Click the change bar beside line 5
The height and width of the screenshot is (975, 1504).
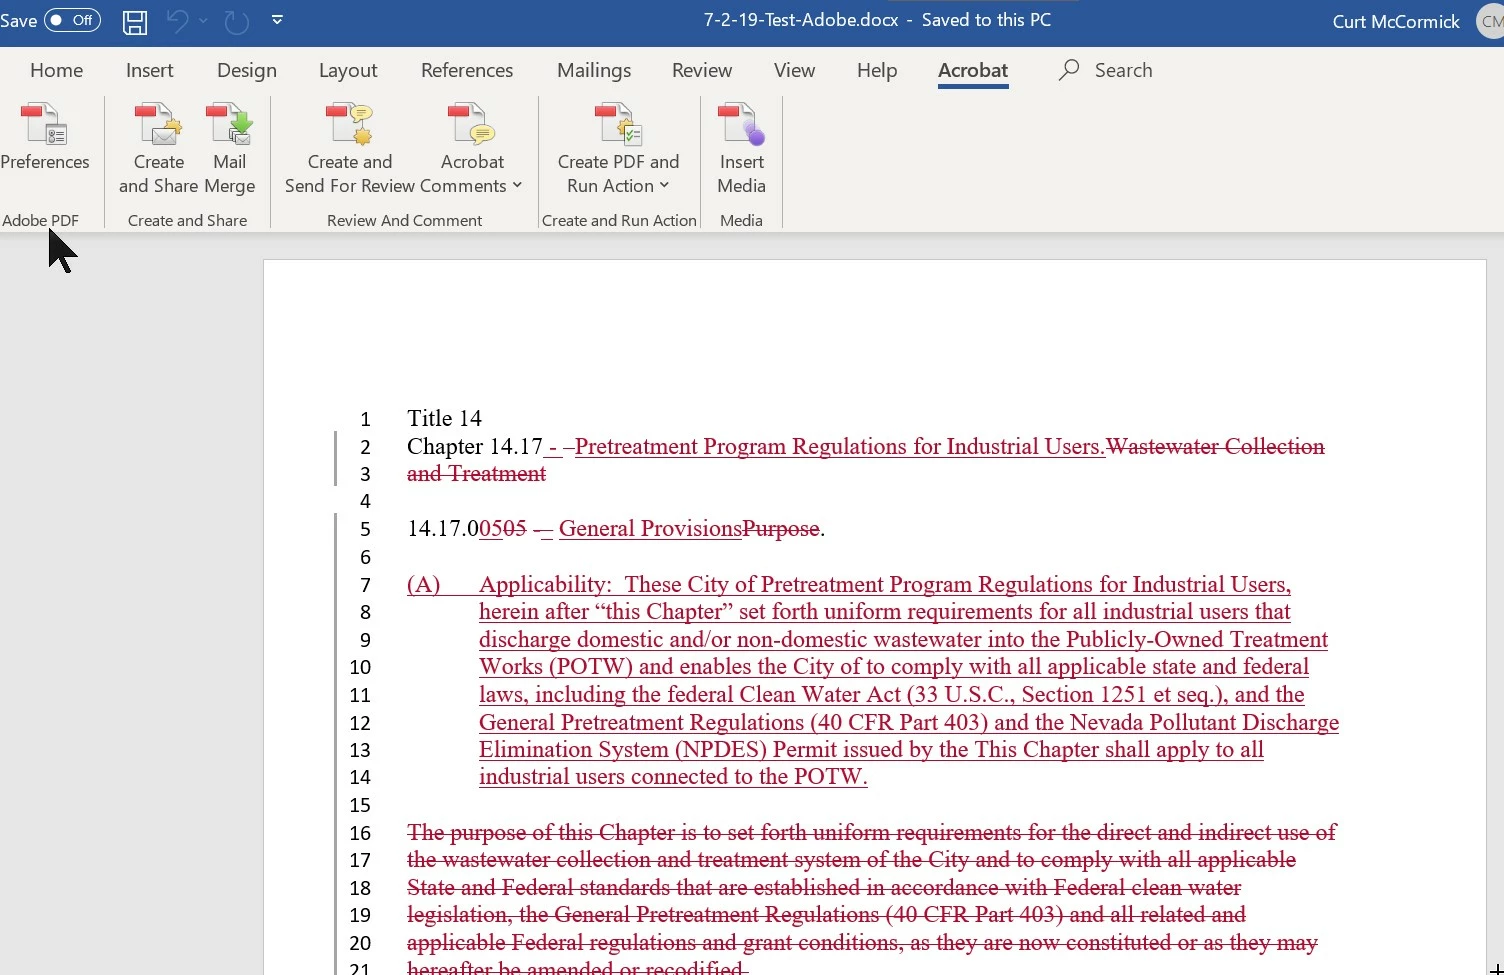tap(336, 528)
